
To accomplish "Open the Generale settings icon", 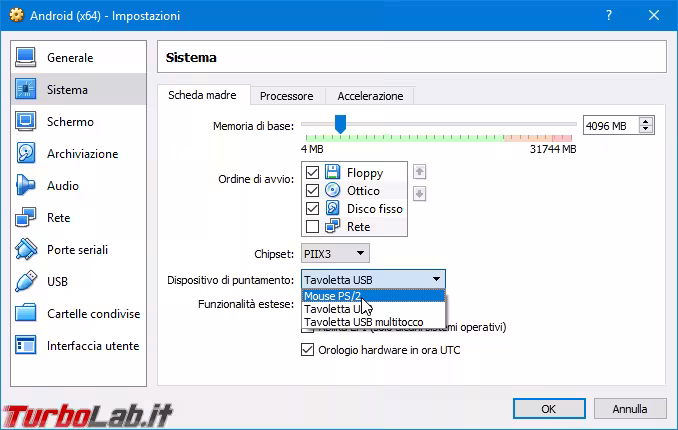I will [26, 58].
